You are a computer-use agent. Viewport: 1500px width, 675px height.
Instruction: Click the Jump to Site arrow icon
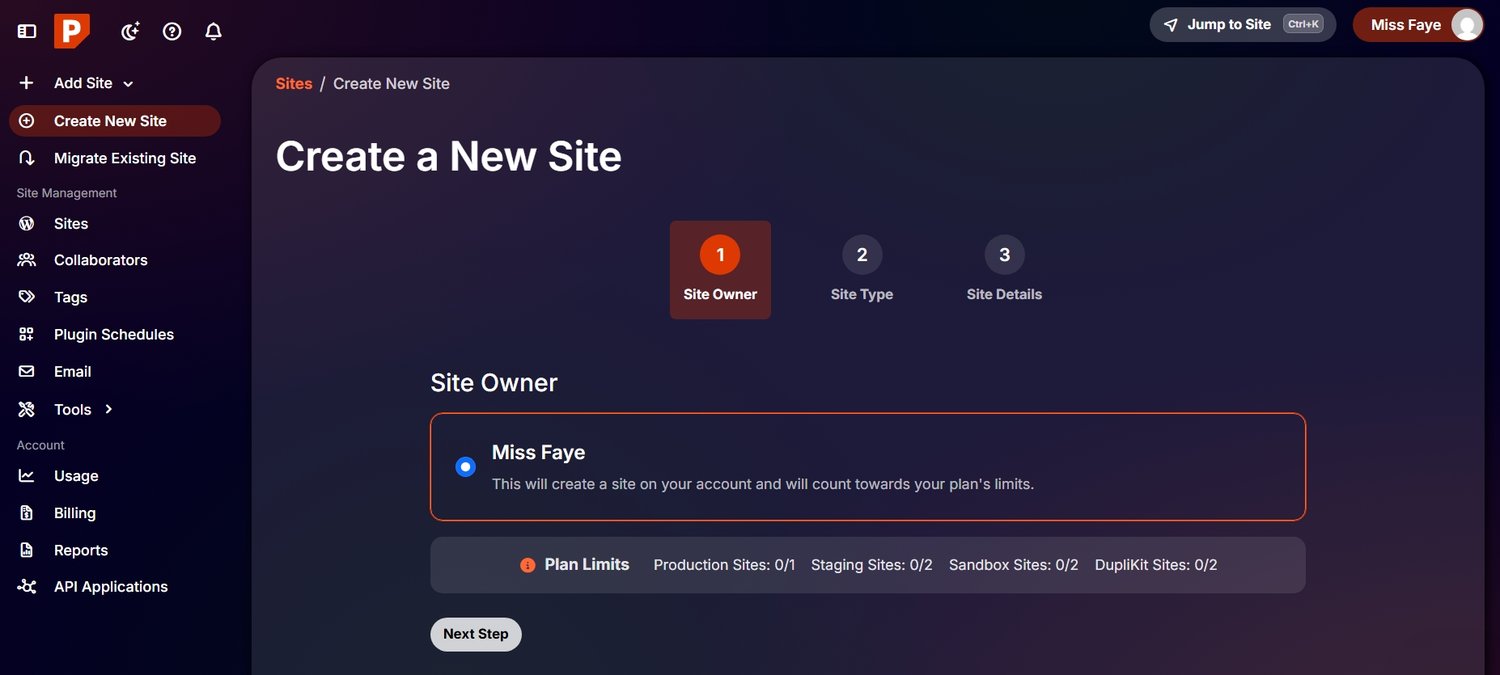1171,25
